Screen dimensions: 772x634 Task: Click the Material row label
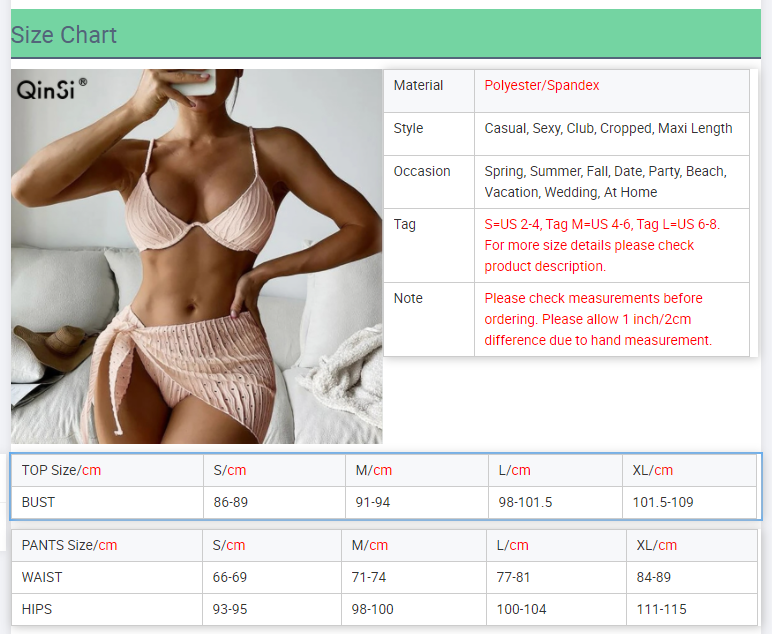tap(418, 86)
